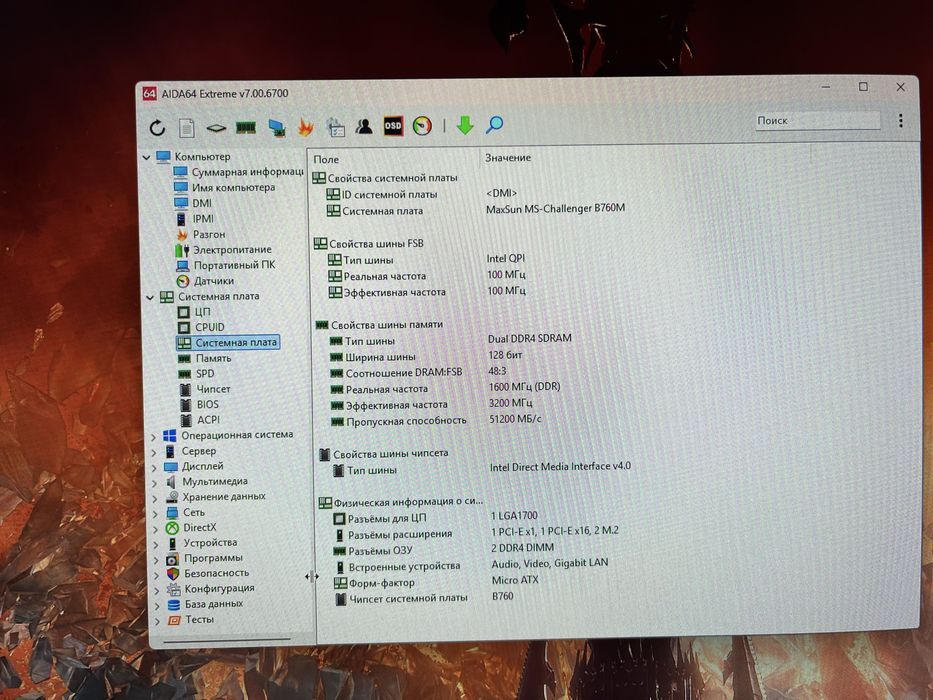Viewport: 933px width, 700px height.
Task: Focus the Поиск search field
Action: (817, 120)
